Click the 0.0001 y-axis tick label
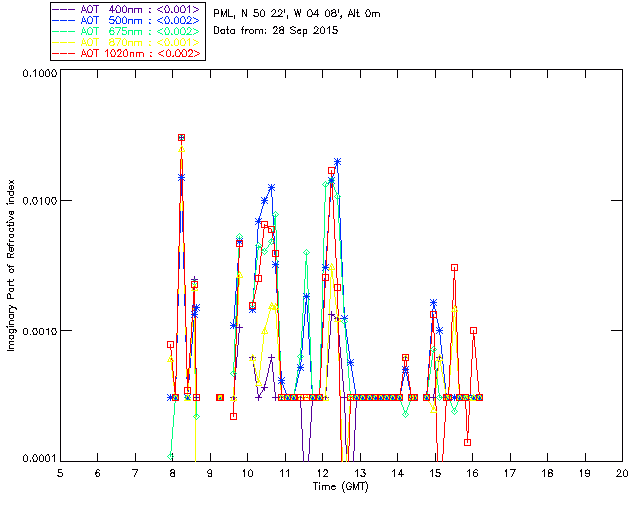 click(40, 459)
